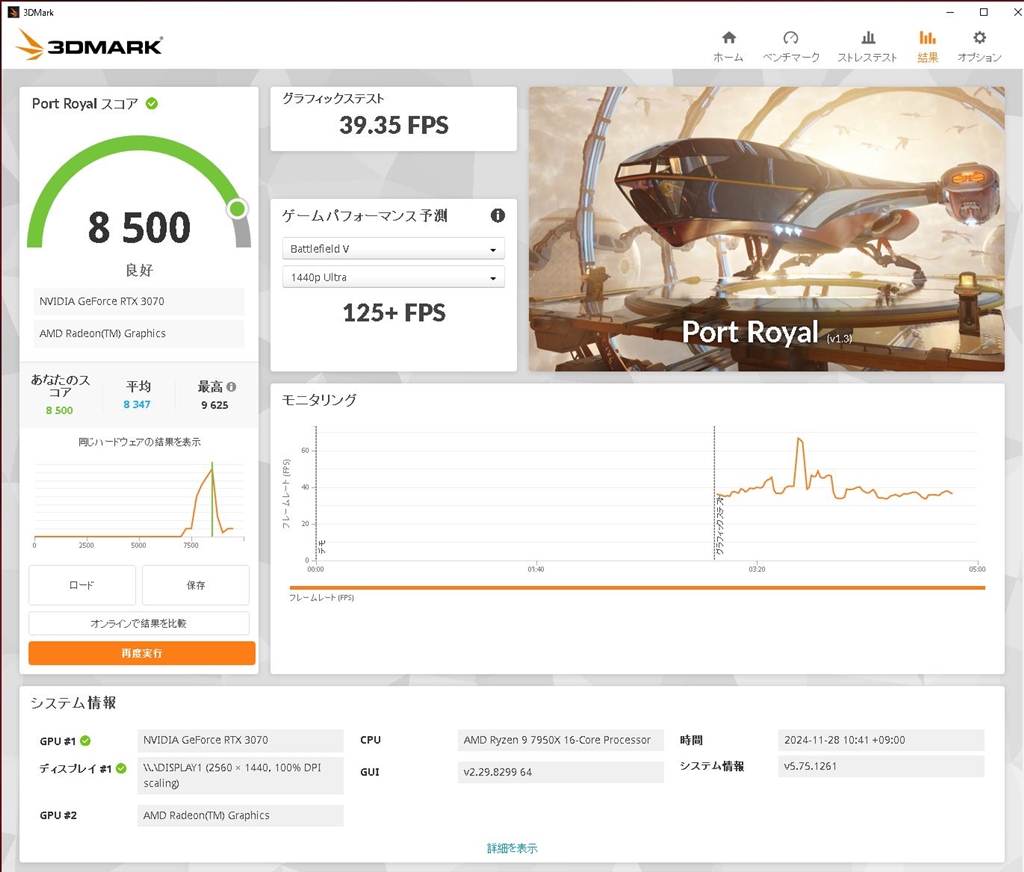This screenshot has height=872, width=1024.
Task: Click the v2.29.8299 64 GUI version field
Action: [560, 772]
